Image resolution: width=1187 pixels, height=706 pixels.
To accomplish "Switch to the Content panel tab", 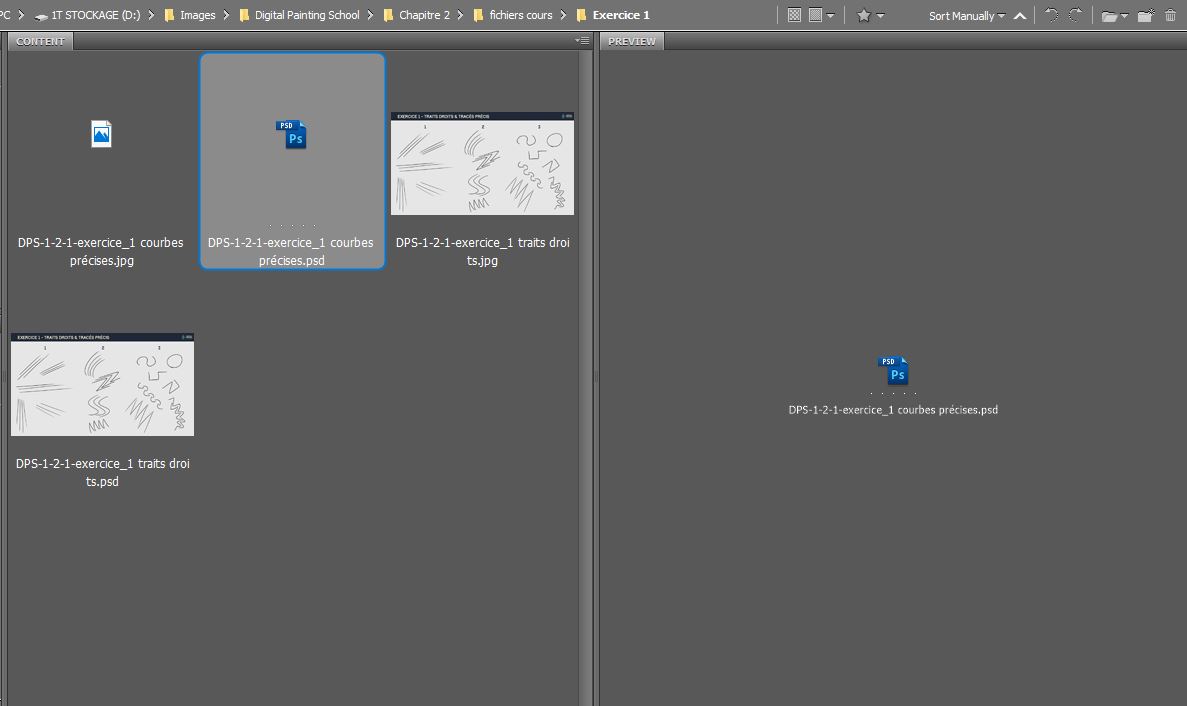I will (x=40, y=41).
